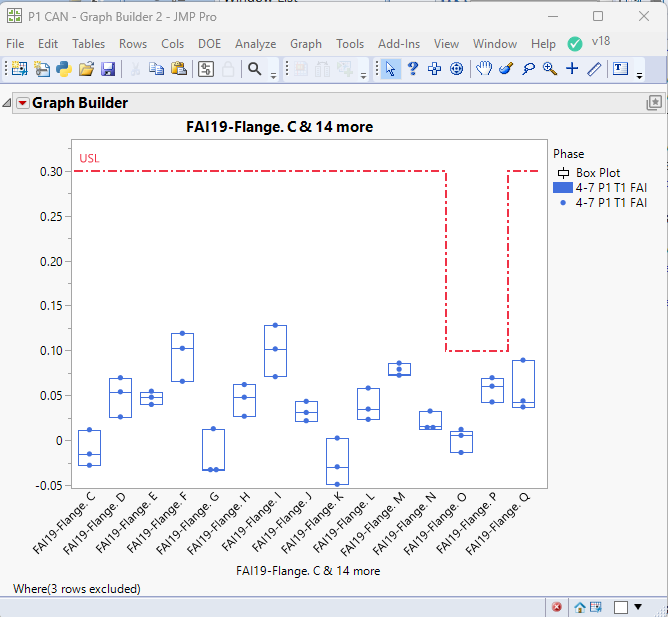Select the Brush tool
The height and width of the screenshot is (617, 668).
pyautogui.click(x=506, y=69)
